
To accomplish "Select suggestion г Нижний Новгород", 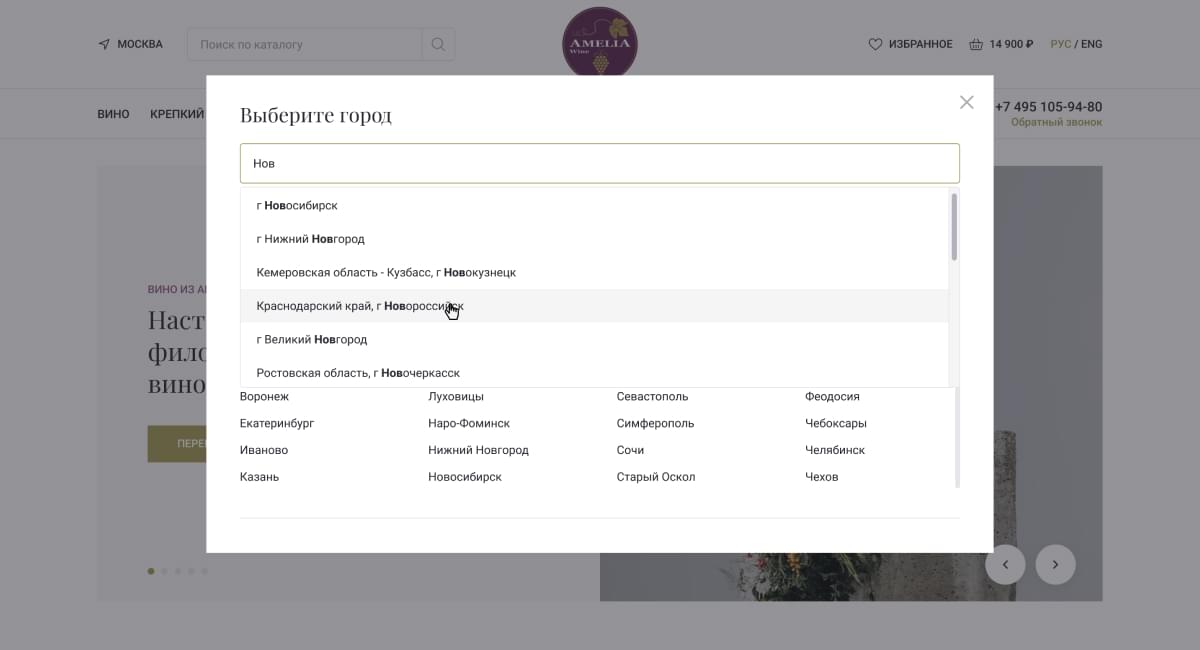I will [x=594, y=239].
